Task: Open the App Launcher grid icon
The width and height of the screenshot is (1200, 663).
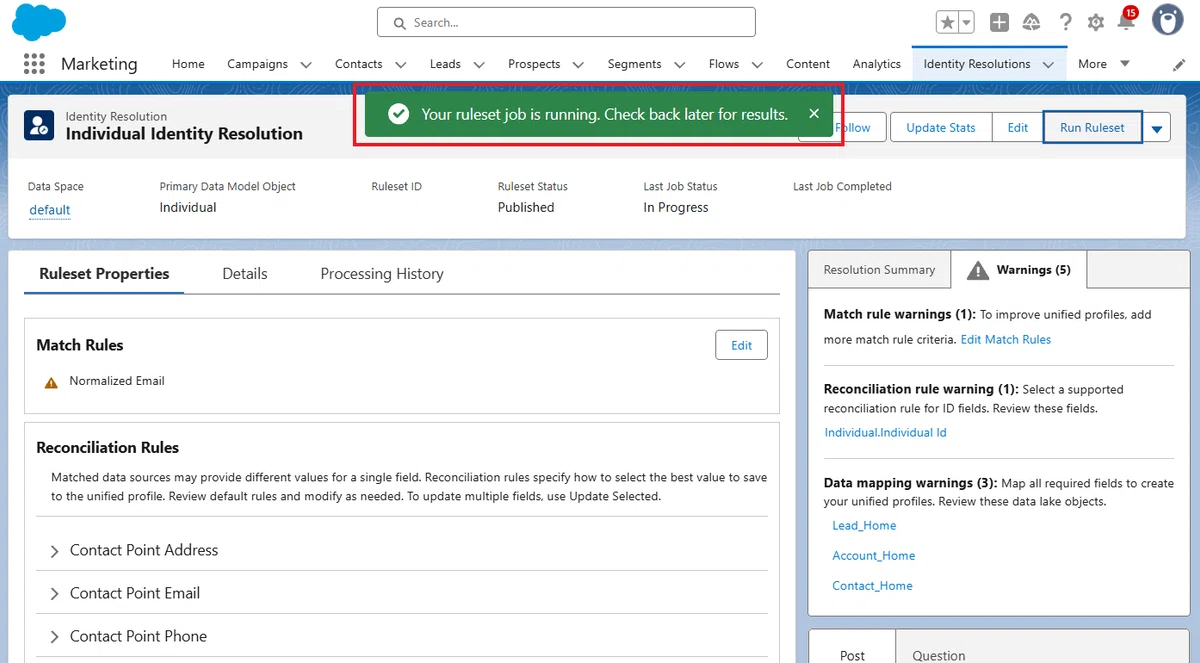Action: 34,64
